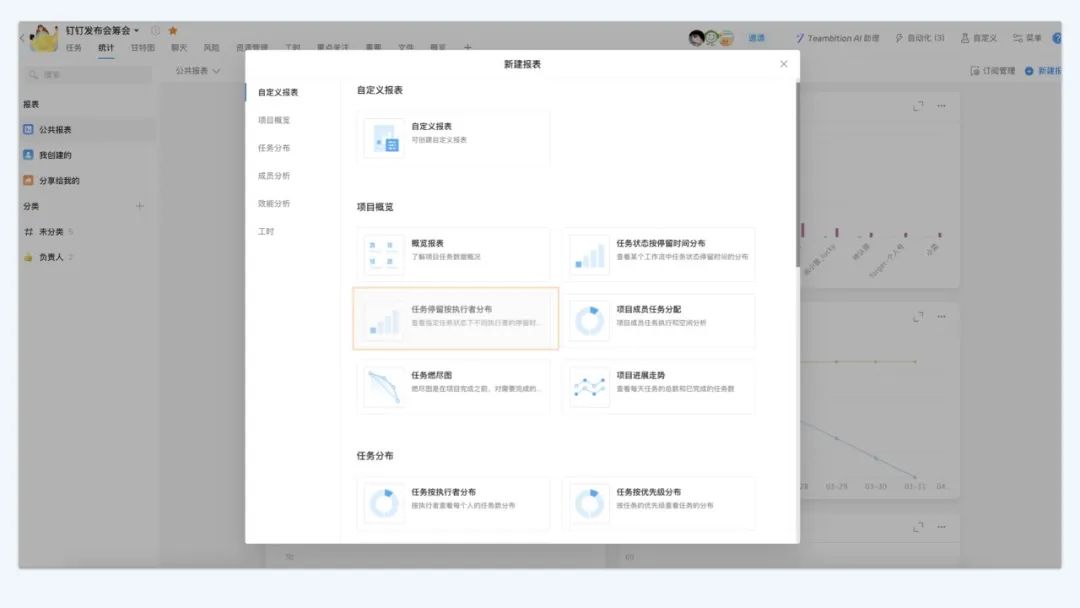
Task: Expand the chart to fullscreen
Action: click(918, 106)
